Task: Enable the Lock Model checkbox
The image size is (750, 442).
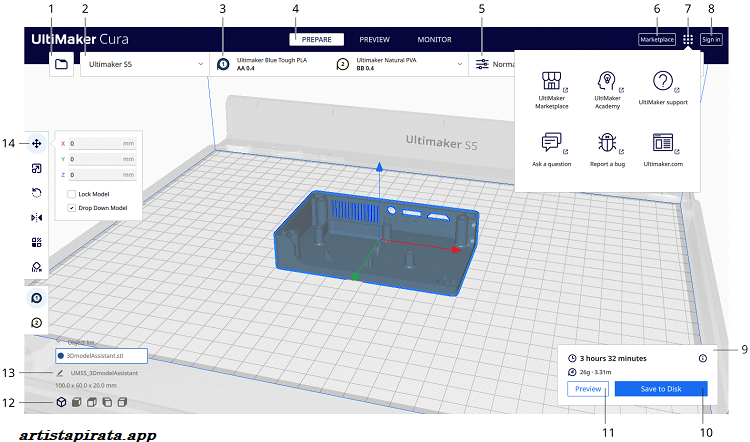Action: tap(72, 194)
